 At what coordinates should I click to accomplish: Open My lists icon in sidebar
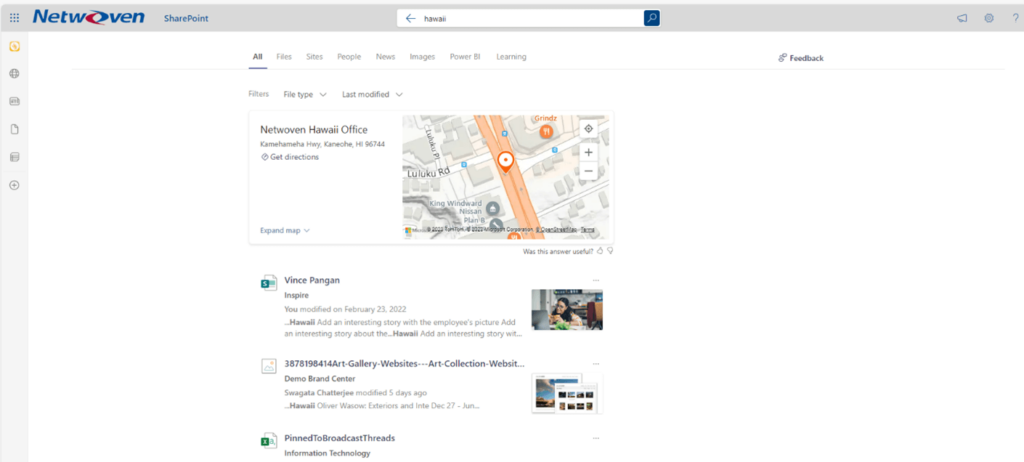click(x=14, y=157)
